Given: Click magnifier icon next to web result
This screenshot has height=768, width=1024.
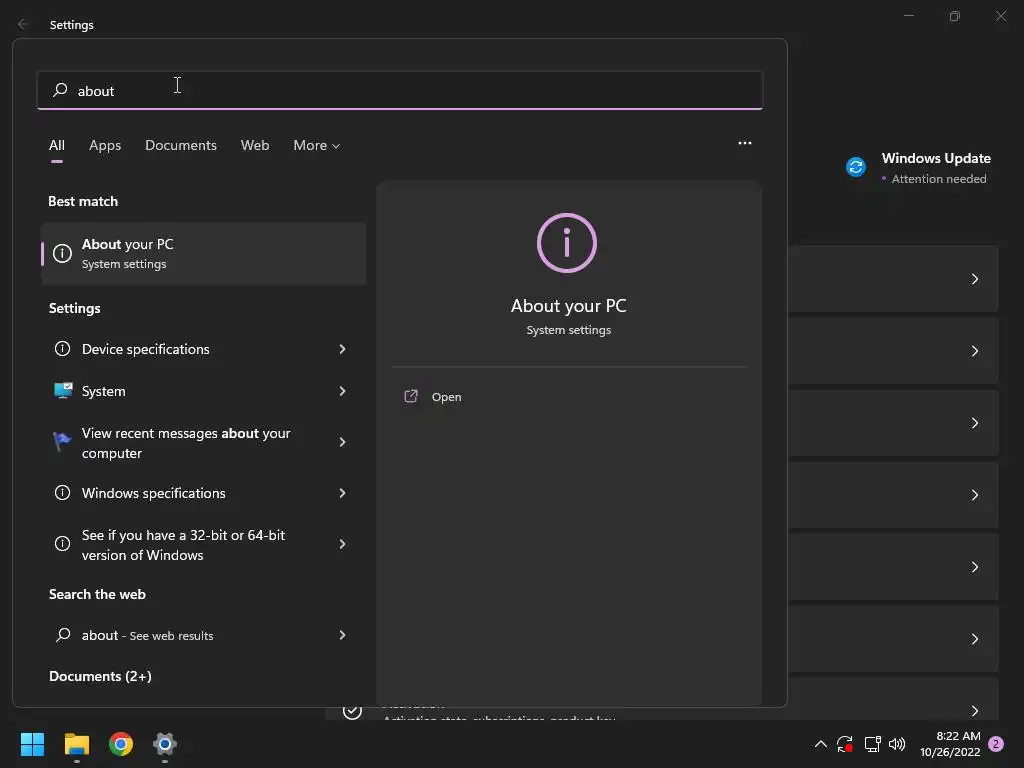Looking at the screenshot, I should pos(63,634).
